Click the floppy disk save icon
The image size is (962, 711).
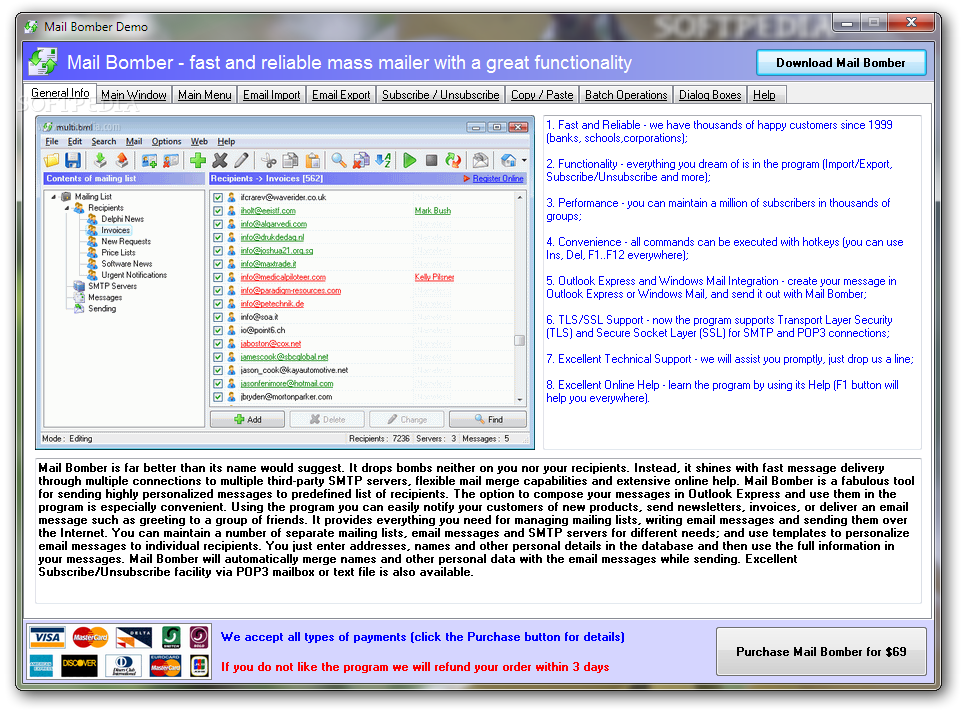(73, 161)
